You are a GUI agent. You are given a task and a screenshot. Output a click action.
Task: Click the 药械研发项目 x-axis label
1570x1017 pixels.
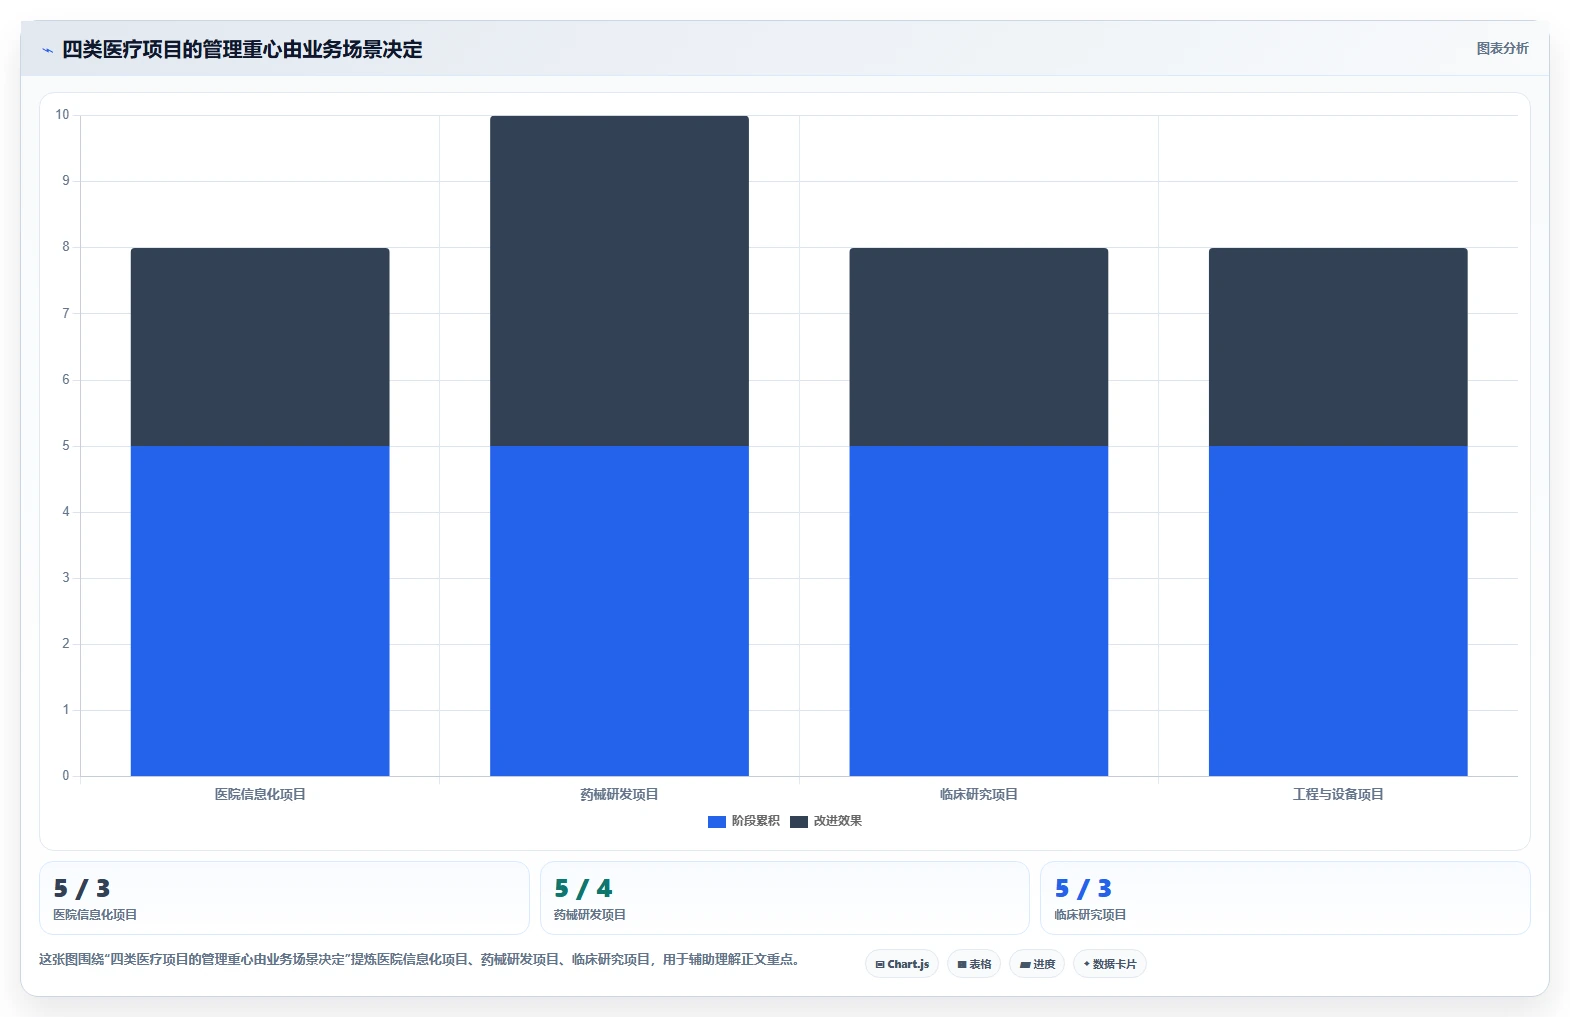tap(619, 794)
